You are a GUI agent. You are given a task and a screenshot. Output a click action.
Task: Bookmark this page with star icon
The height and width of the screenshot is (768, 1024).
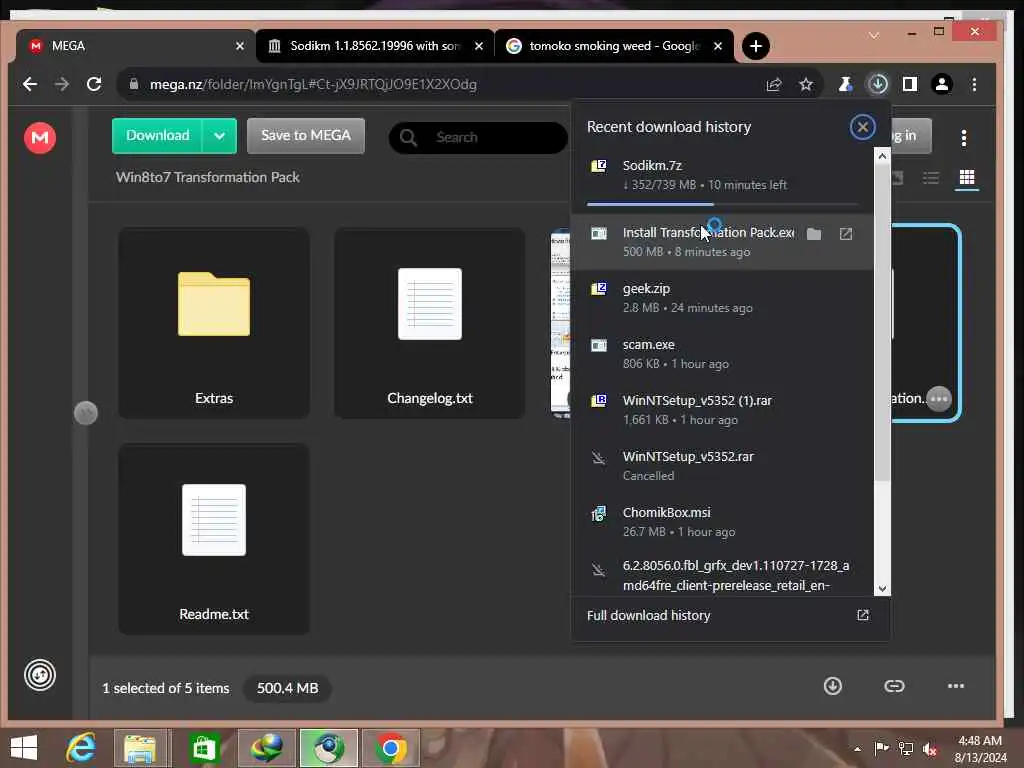pyautogui.click(x=806, y=84)
